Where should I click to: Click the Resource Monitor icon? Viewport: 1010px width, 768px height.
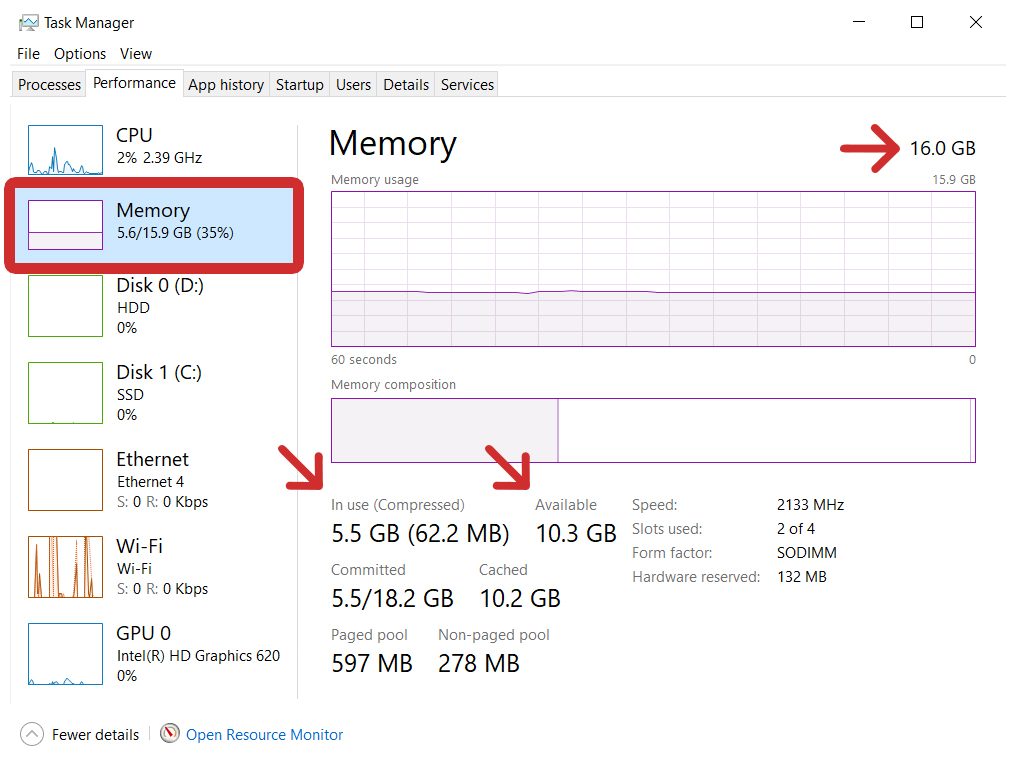tap(170, 734)
